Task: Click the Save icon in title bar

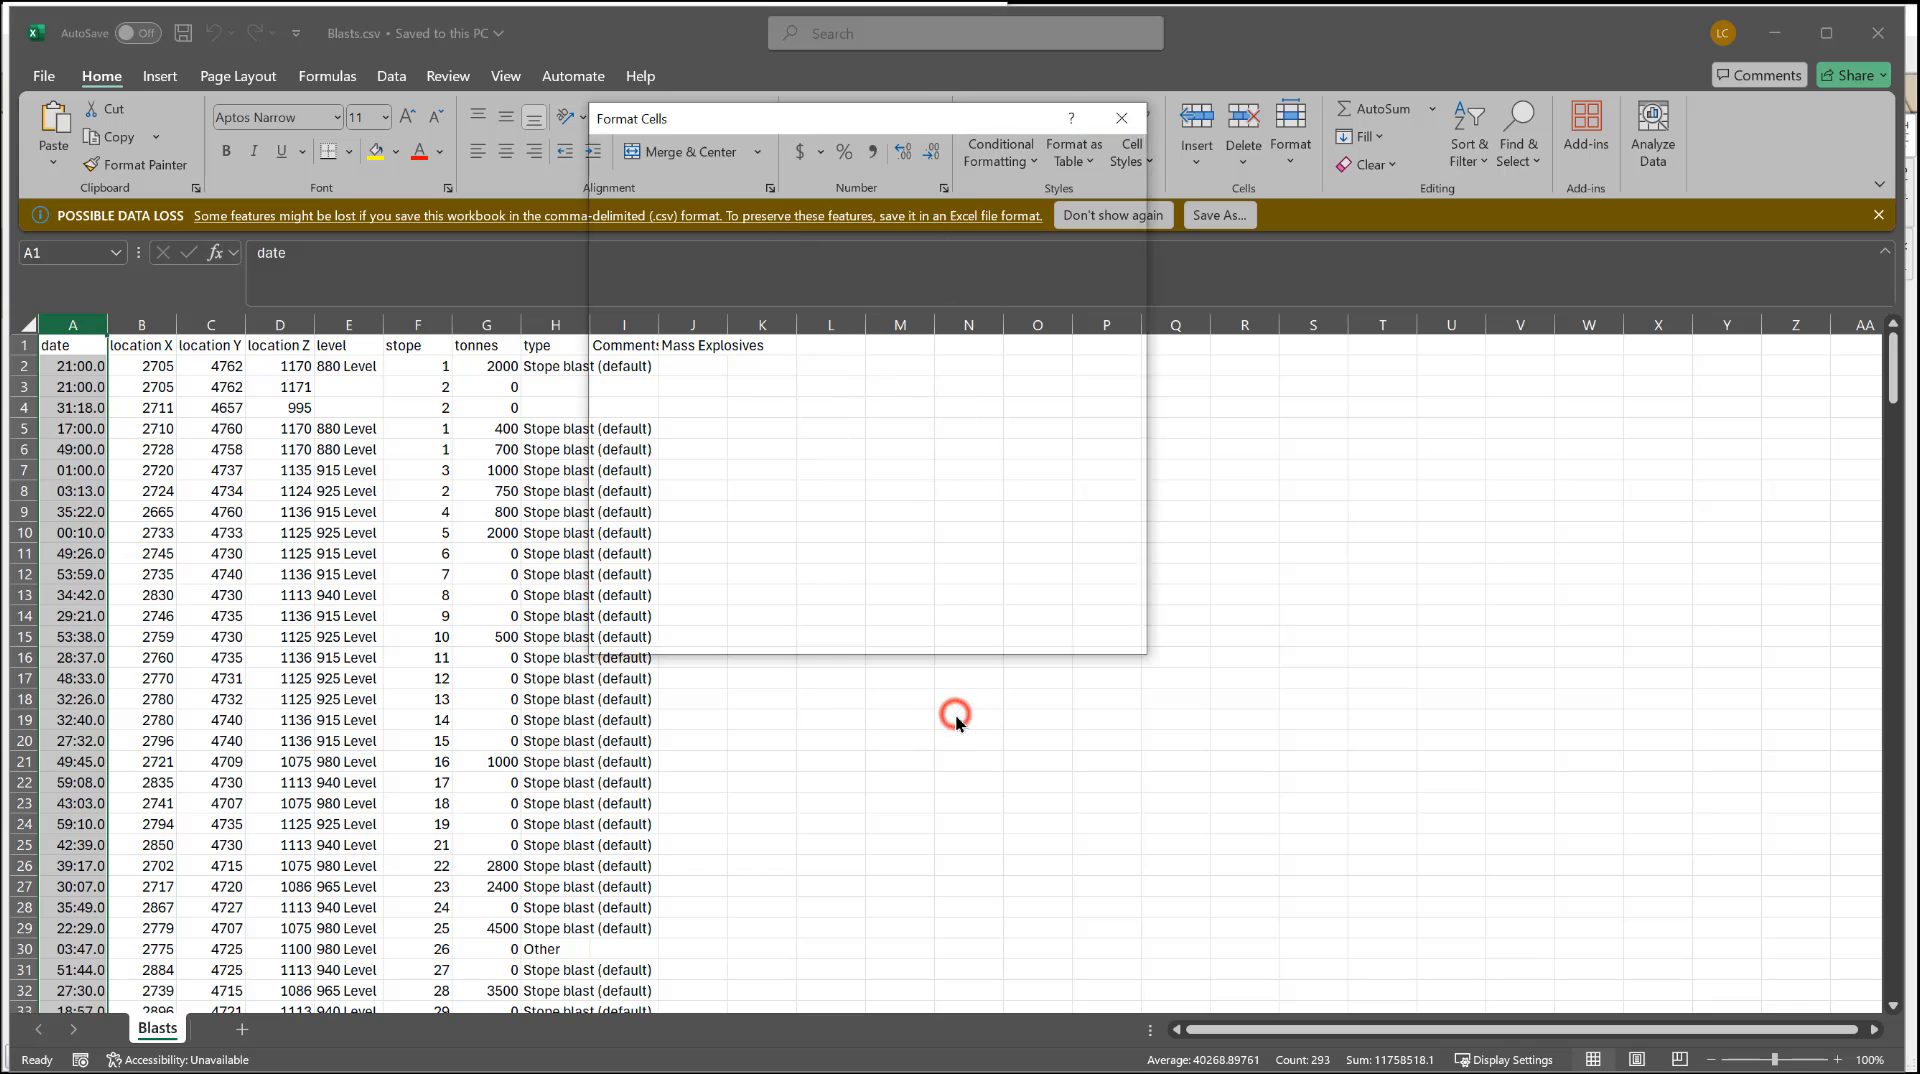Action: (x=183, y=33)
